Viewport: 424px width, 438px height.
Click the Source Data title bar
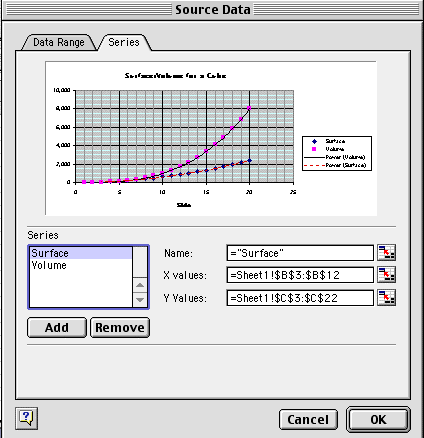click(212, 10)
